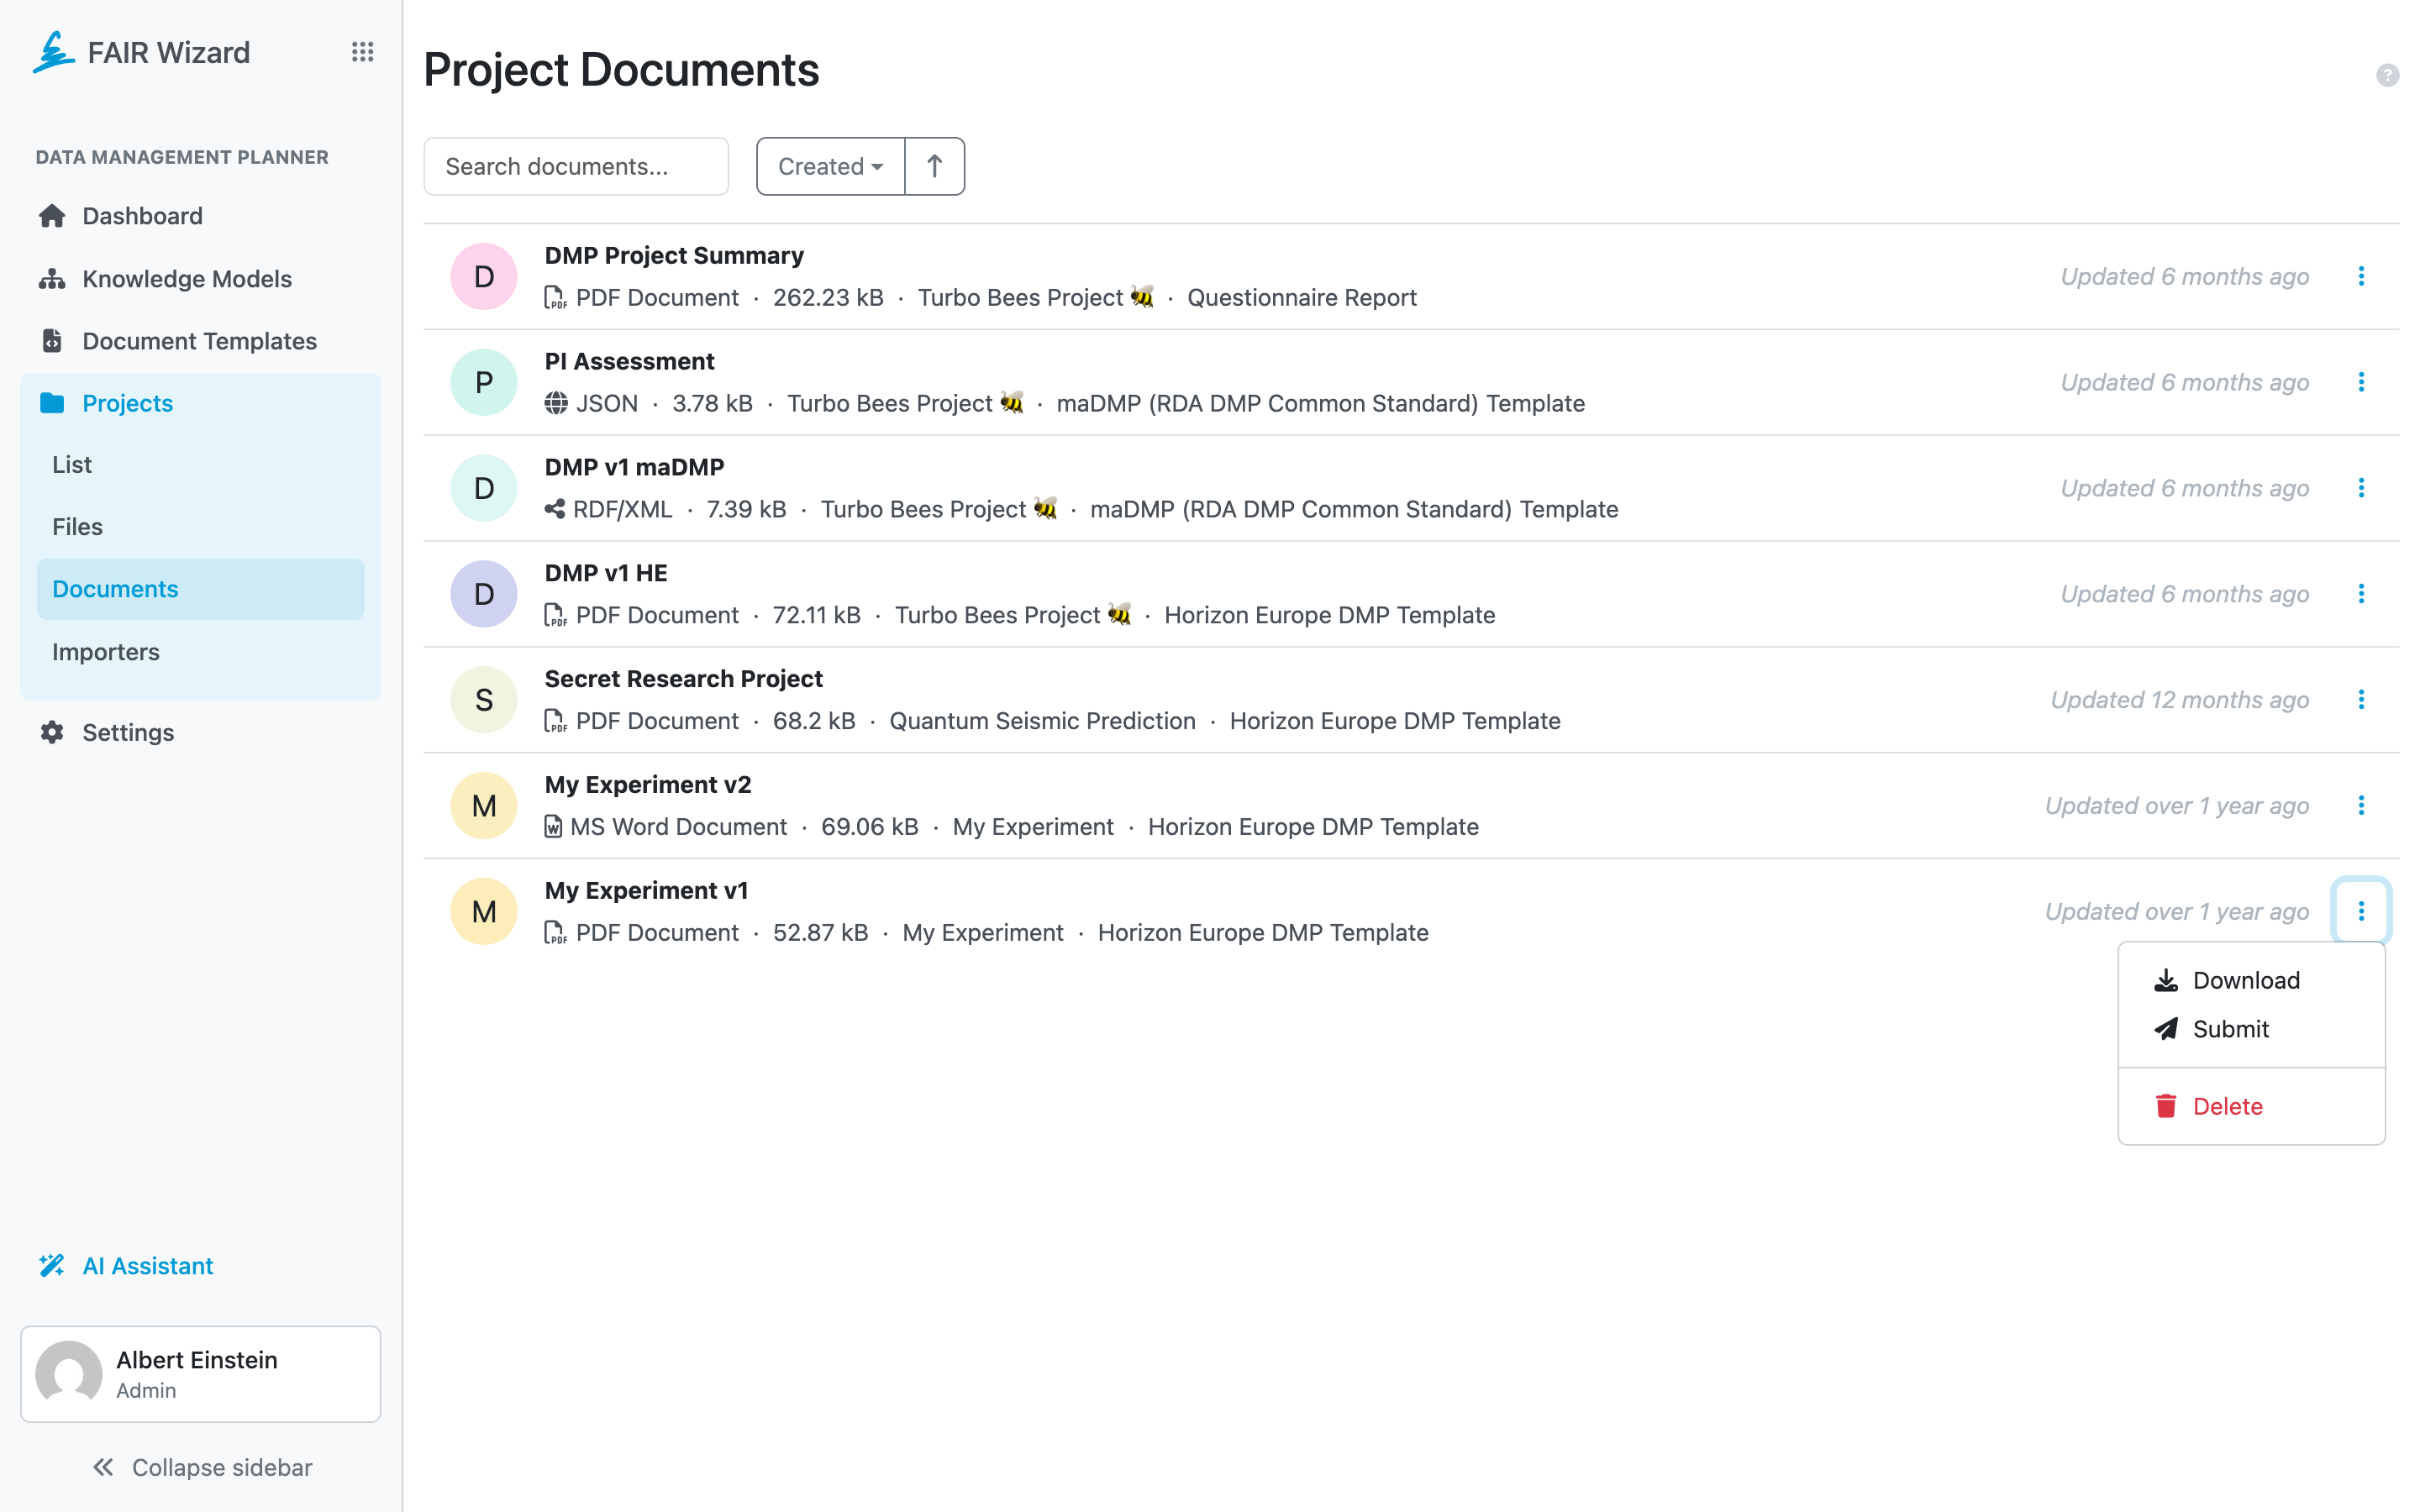Click the Settings gear icon
This screenshot has height=1512, width=2420.
coord(52,732)
